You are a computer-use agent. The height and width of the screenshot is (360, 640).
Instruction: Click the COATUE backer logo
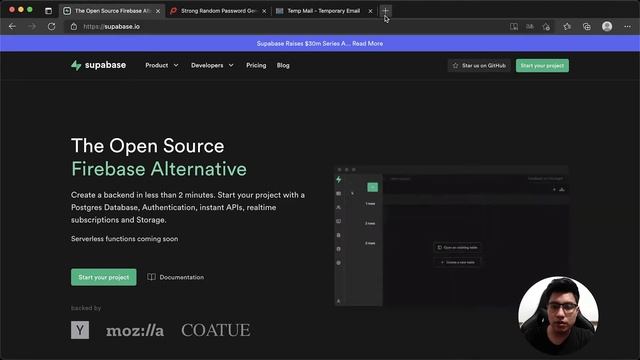[216, 330]
